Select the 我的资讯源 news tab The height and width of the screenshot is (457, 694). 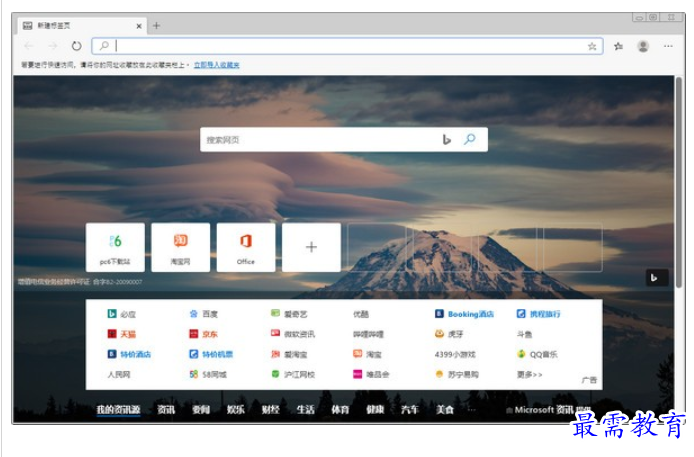pyautogui.click(x=118, y=410)
